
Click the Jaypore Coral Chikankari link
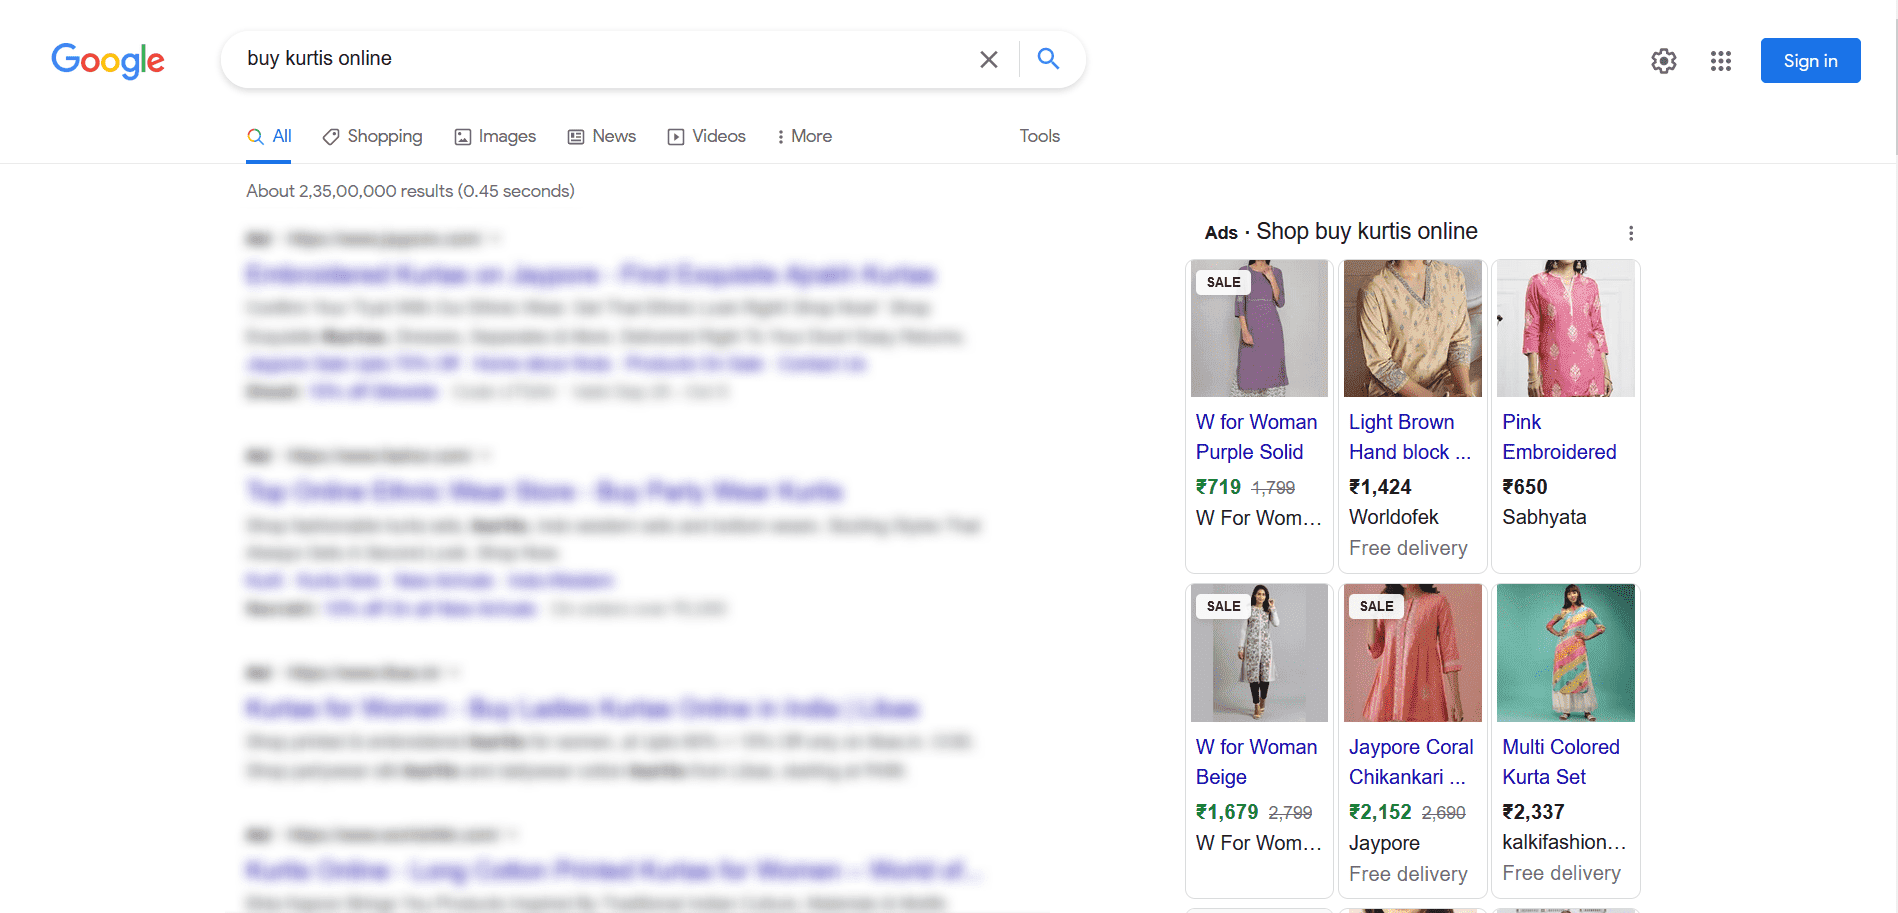1411,762
